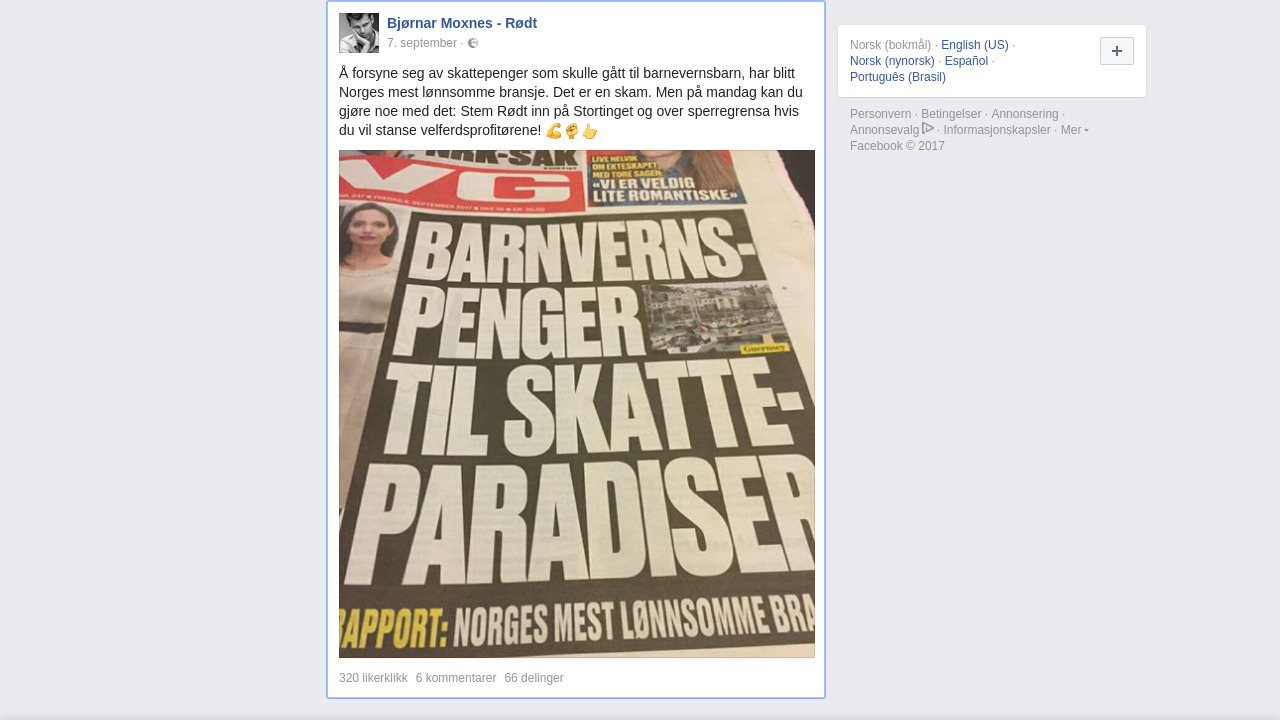The width and height of the screenshot is (1280, 720).
Task: Switch language to English (US)
Action: [x=975, y=45]
